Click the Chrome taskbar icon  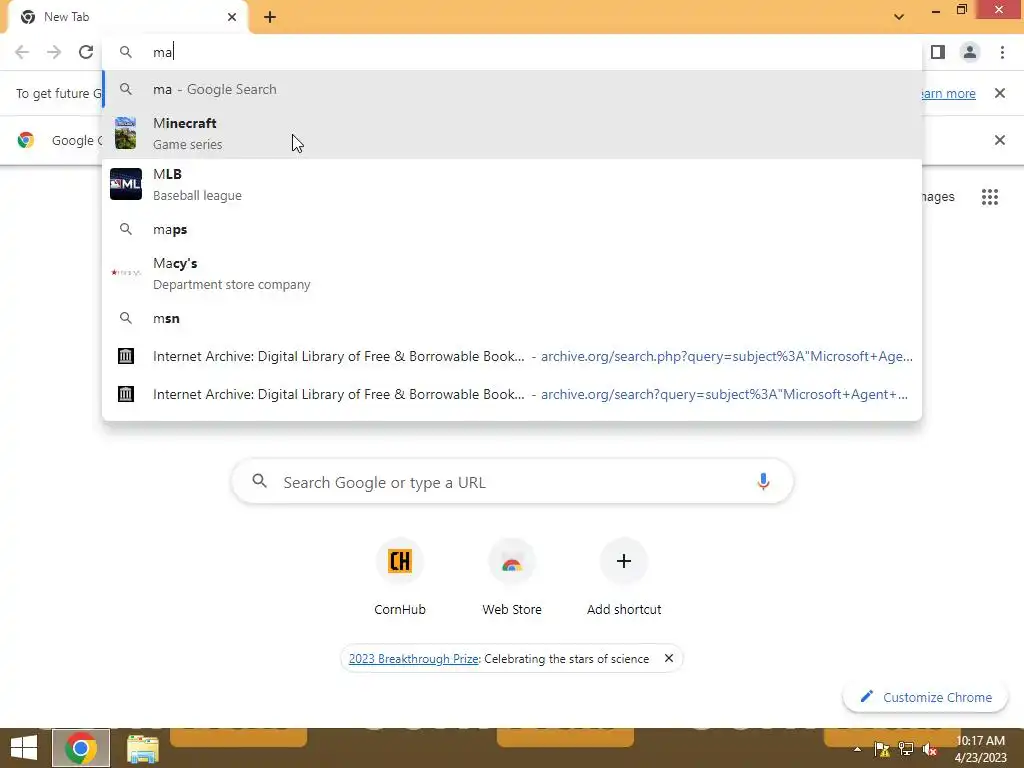pos(80,748)
